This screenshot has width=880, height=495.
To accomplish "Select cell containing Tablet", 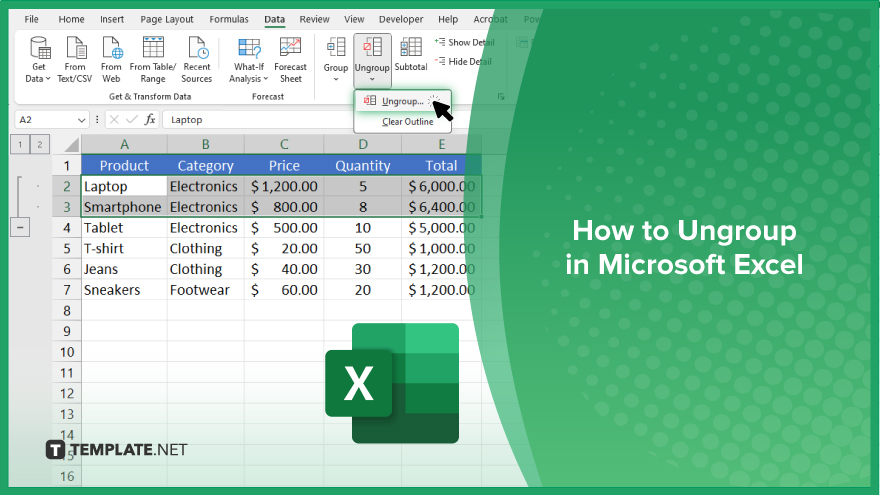I will (124, 228).
